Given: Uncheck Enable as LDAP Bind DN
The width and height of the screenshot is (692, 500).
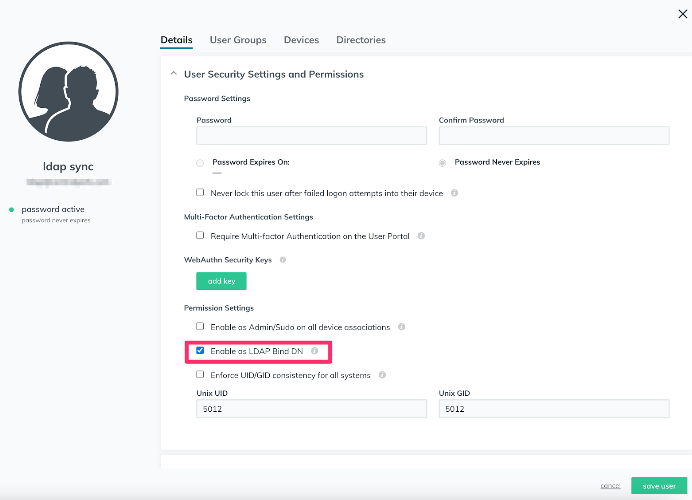Looking at the screenshot, I should click(x=200, y=351).
